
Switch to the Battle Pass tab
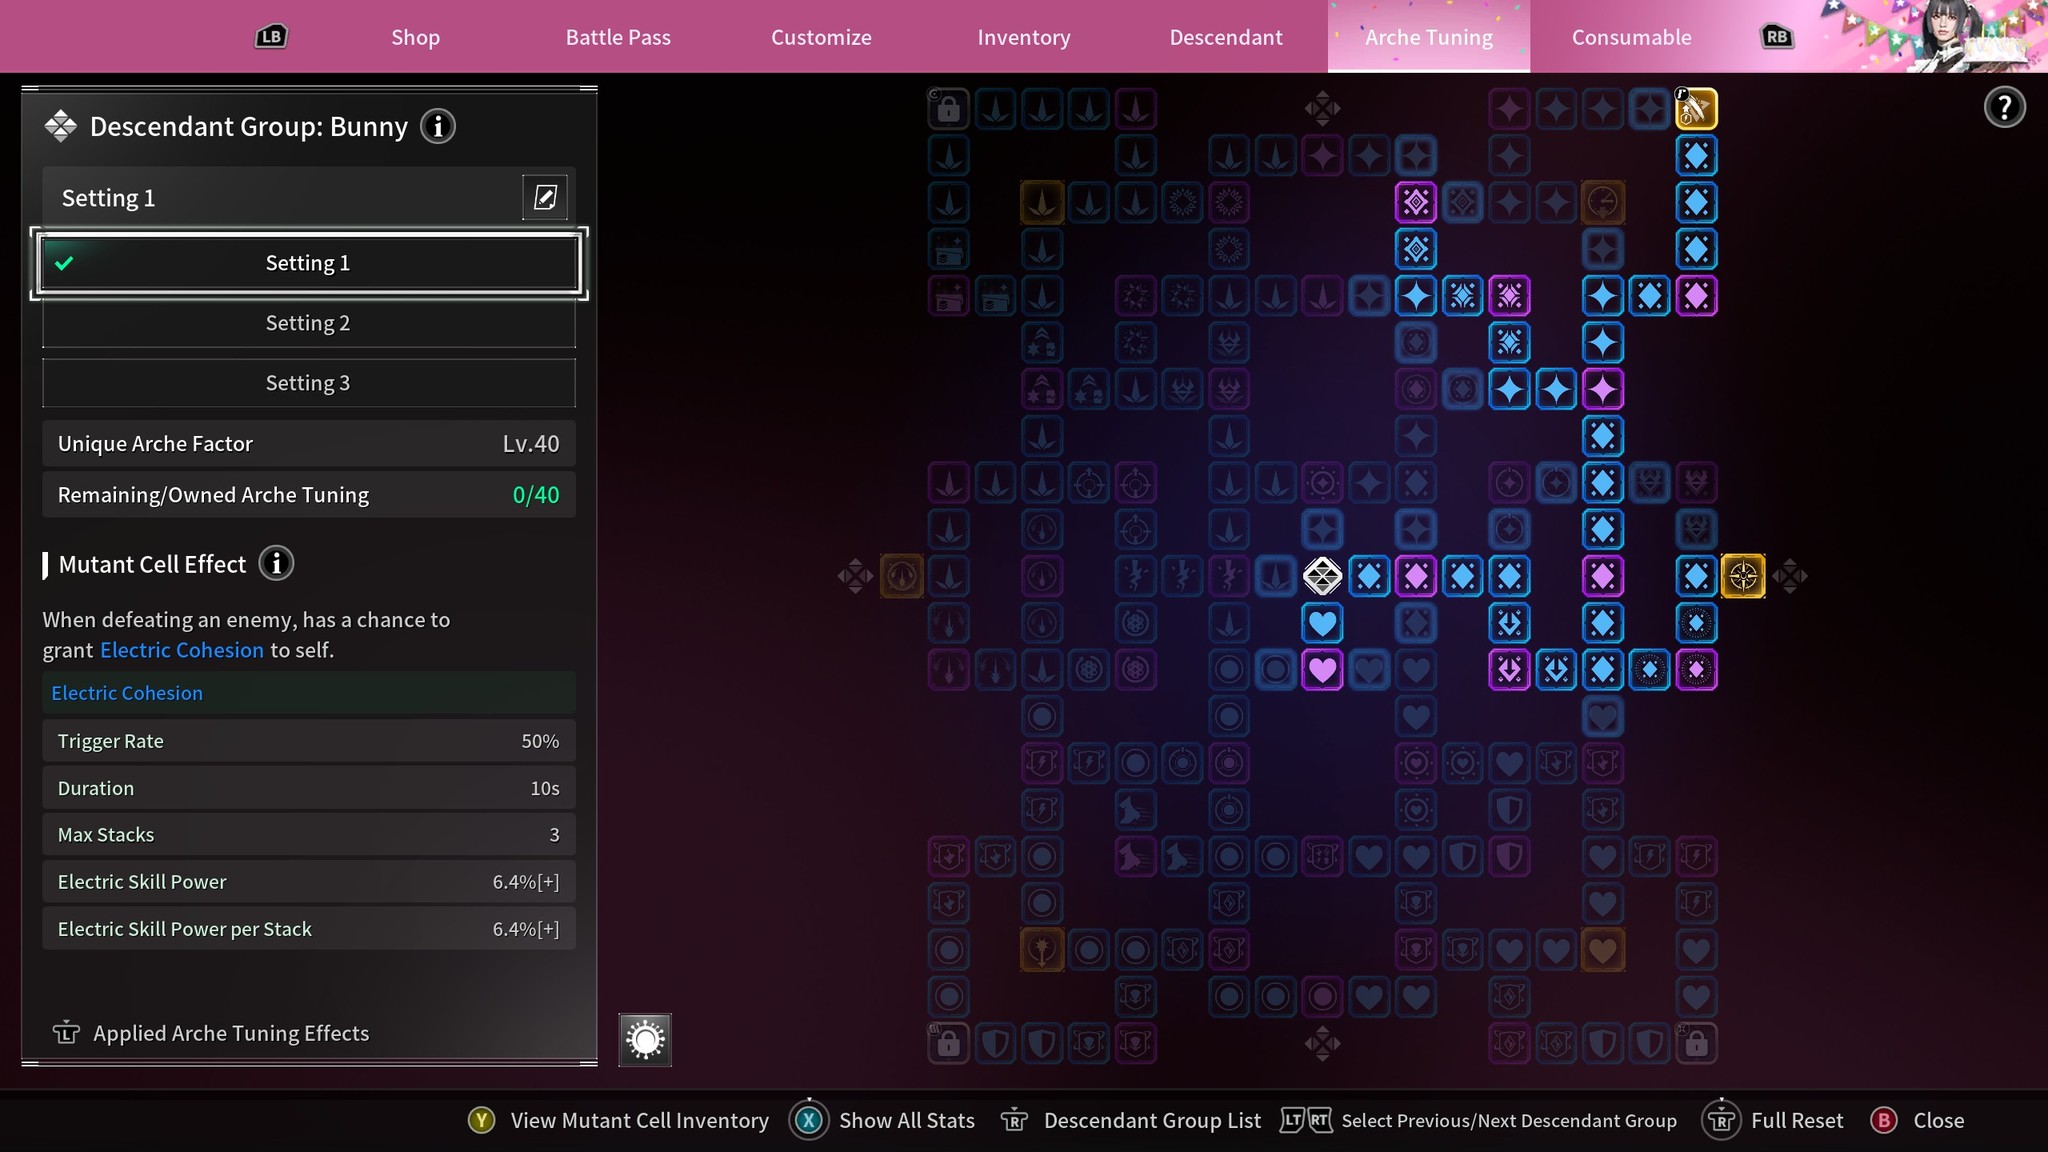pyautogui.click(x=618, y=37)
